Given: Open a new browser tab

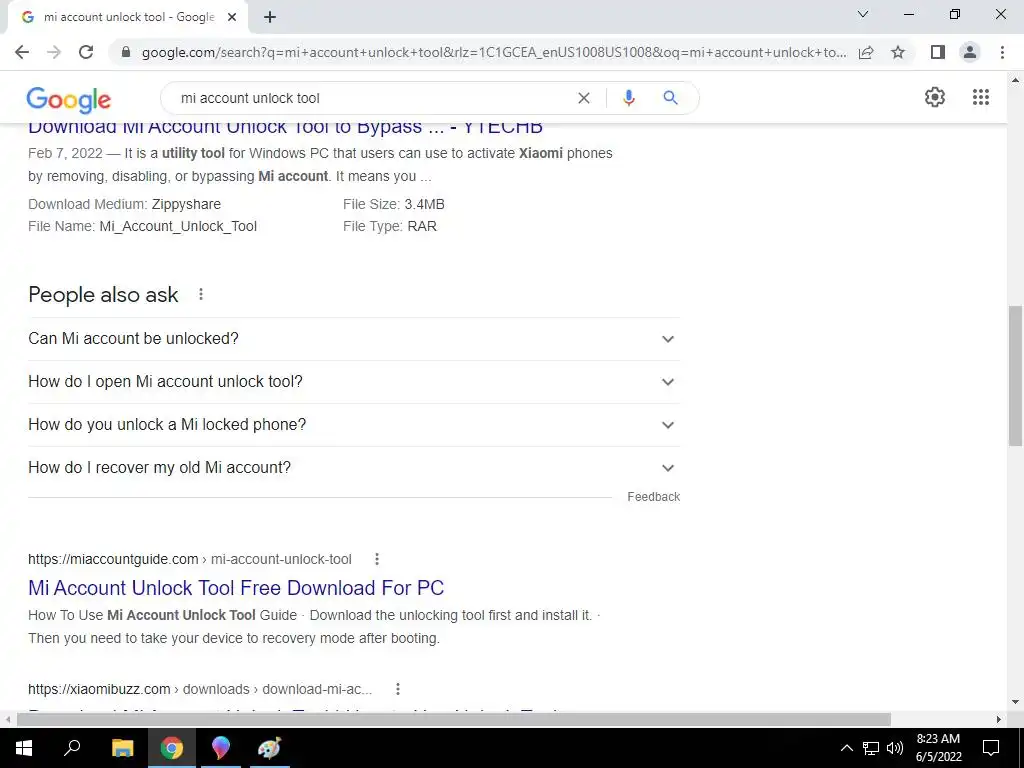Looking at the screenshot, I should coord(270,18).
